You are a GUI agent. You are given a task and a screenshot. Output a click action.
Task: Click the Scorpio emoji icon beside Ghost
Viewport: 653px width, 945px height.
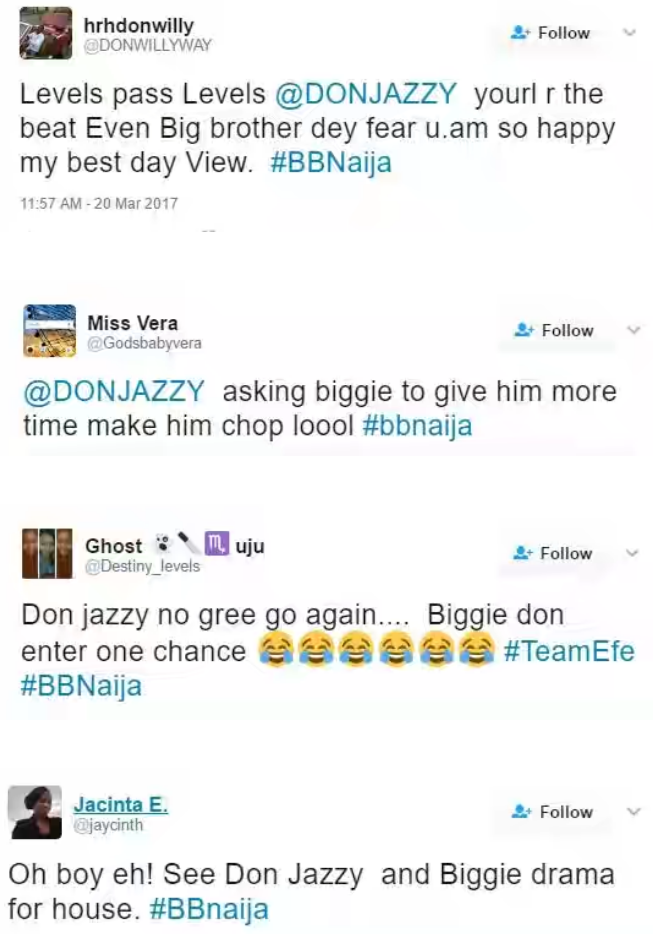pyautogui.click(x=217, y=543)
